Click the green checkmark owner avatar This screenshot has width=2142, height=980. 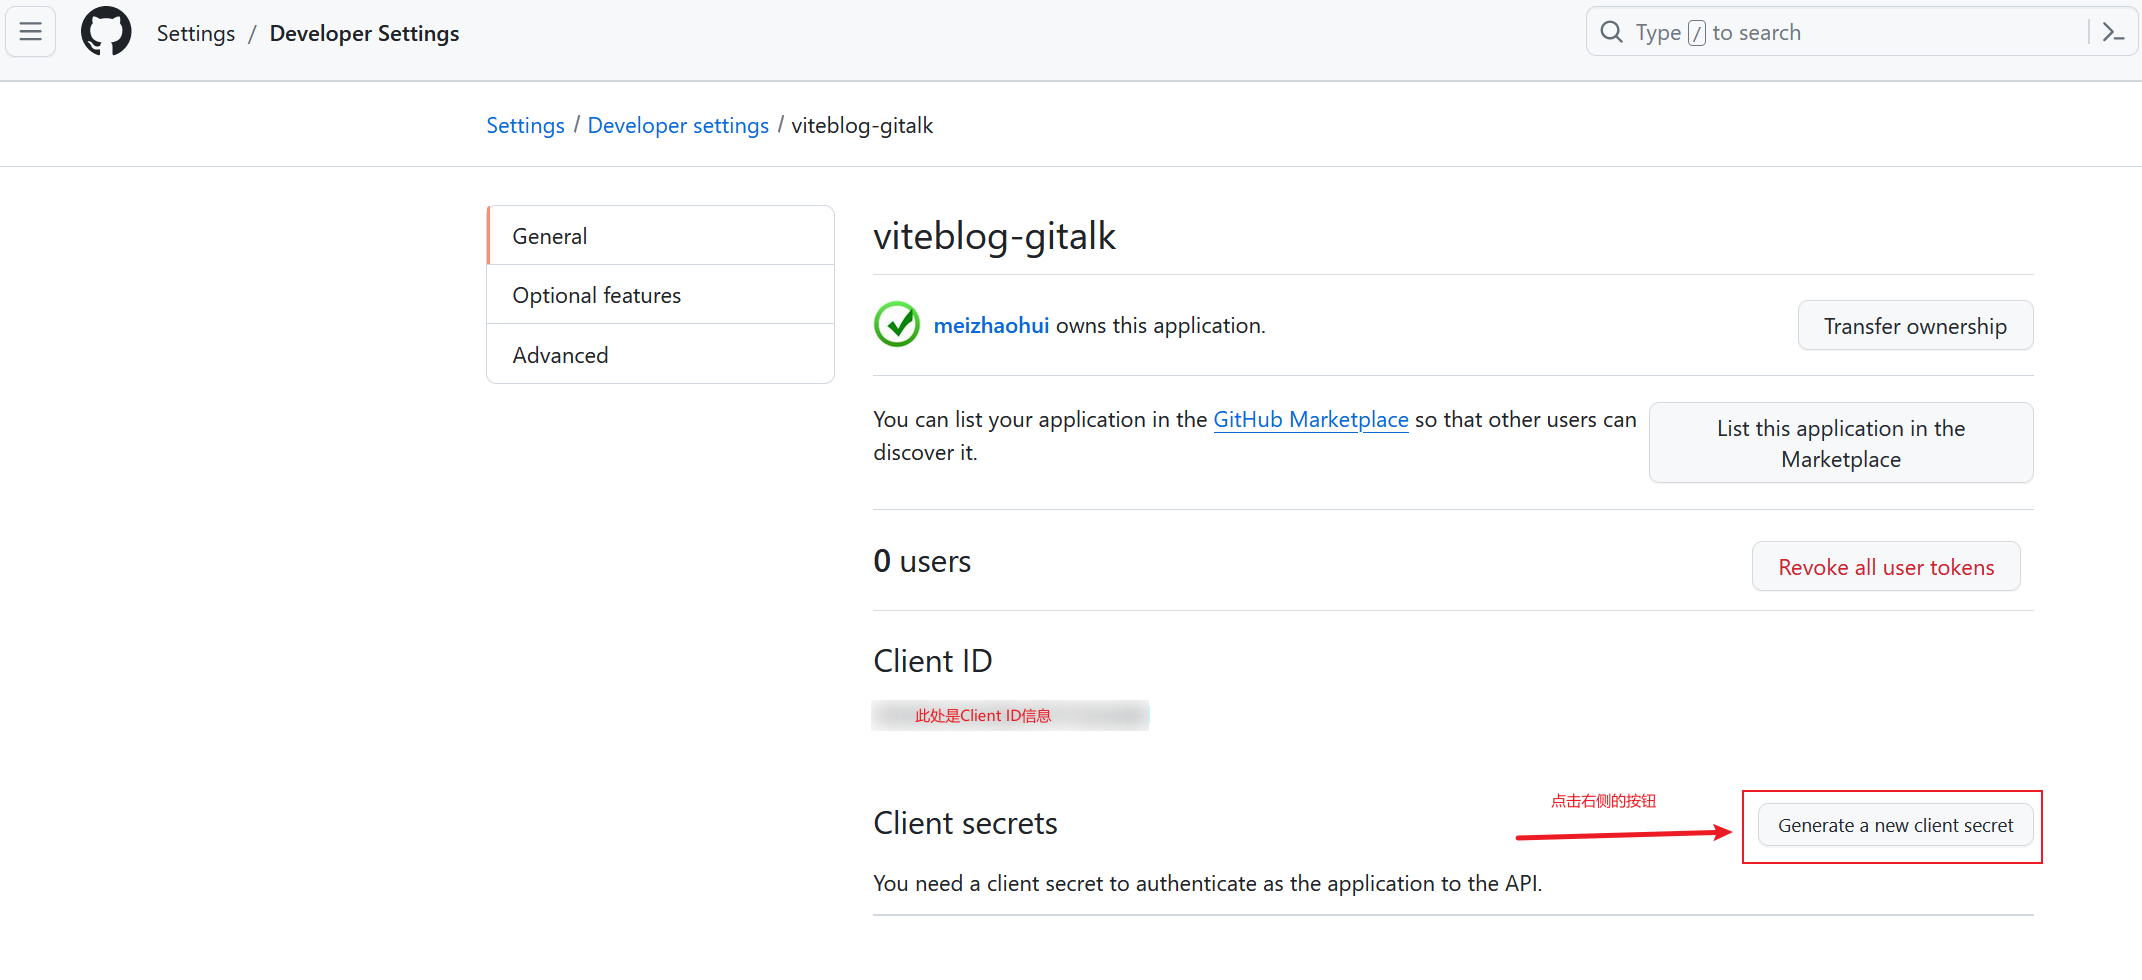coord(897,325)
